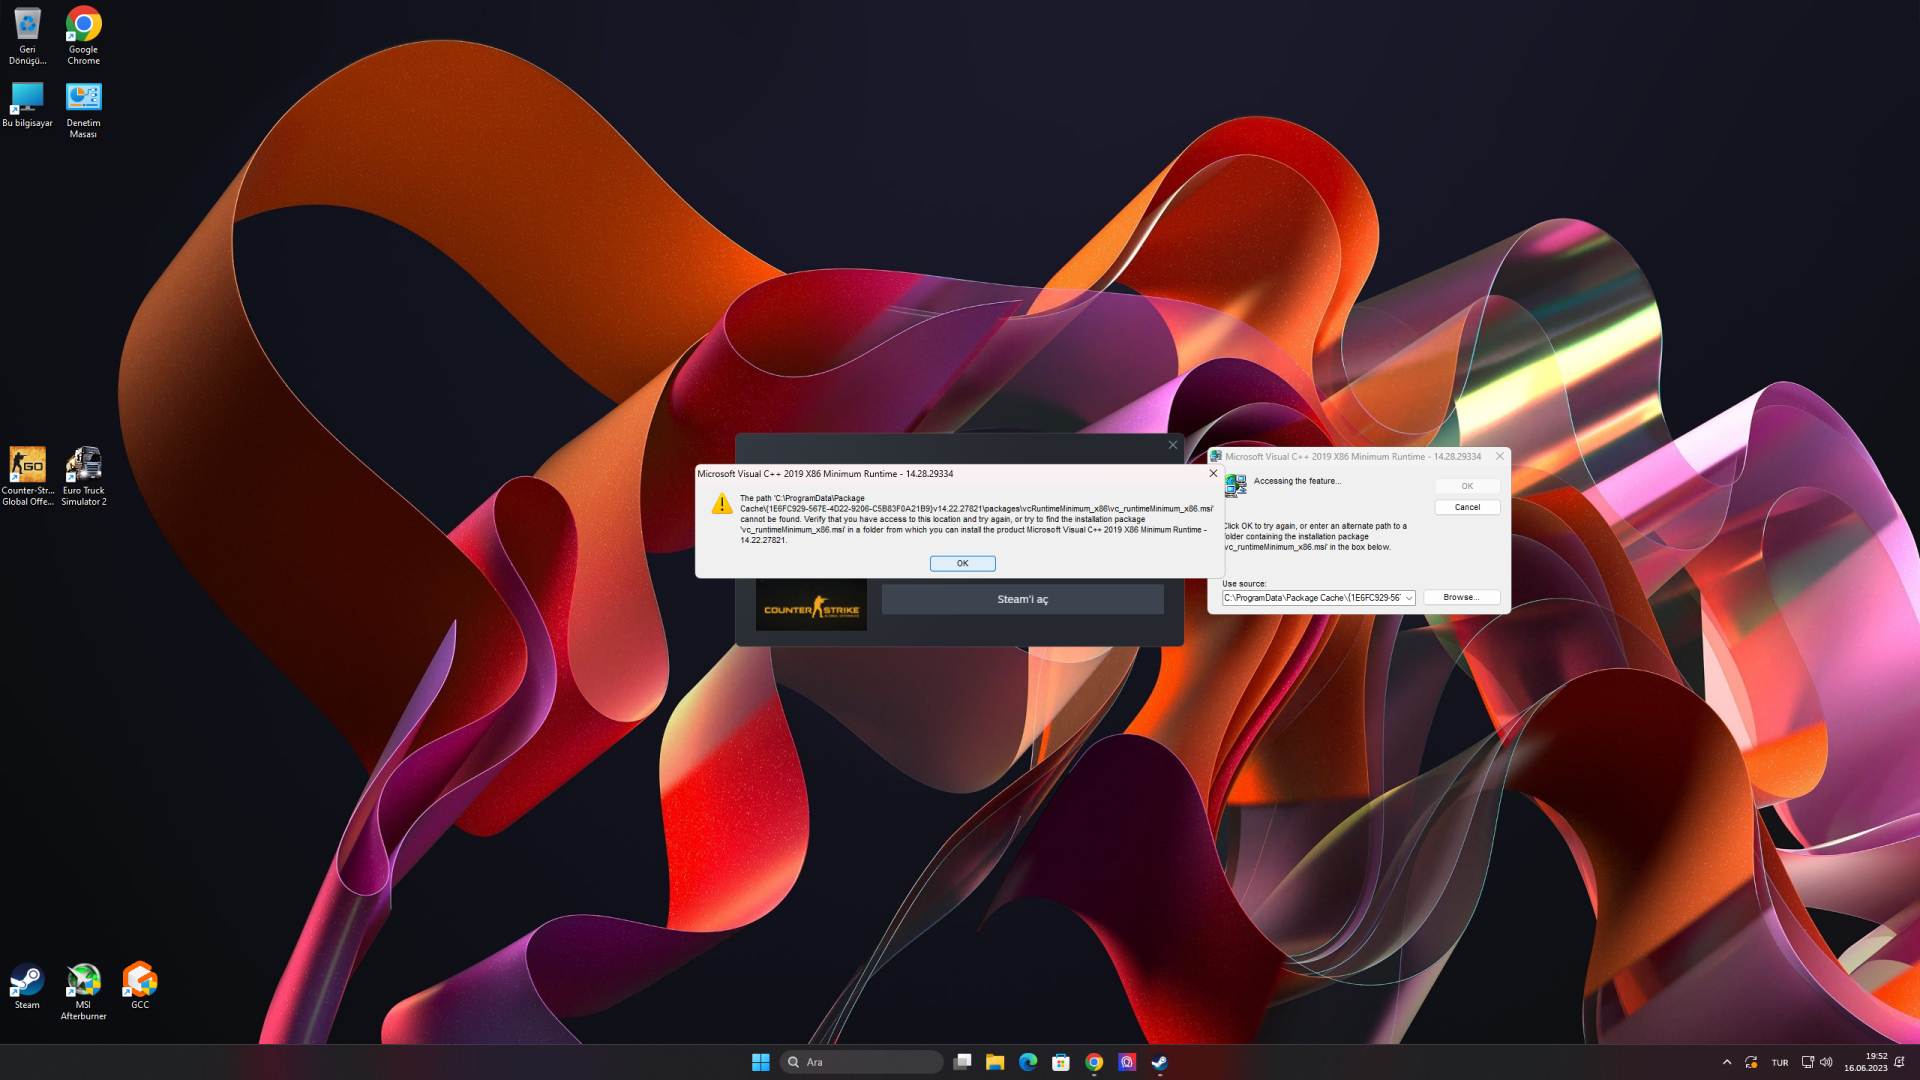Open the volume speaker tray icon

[x=1826, y=1062]
